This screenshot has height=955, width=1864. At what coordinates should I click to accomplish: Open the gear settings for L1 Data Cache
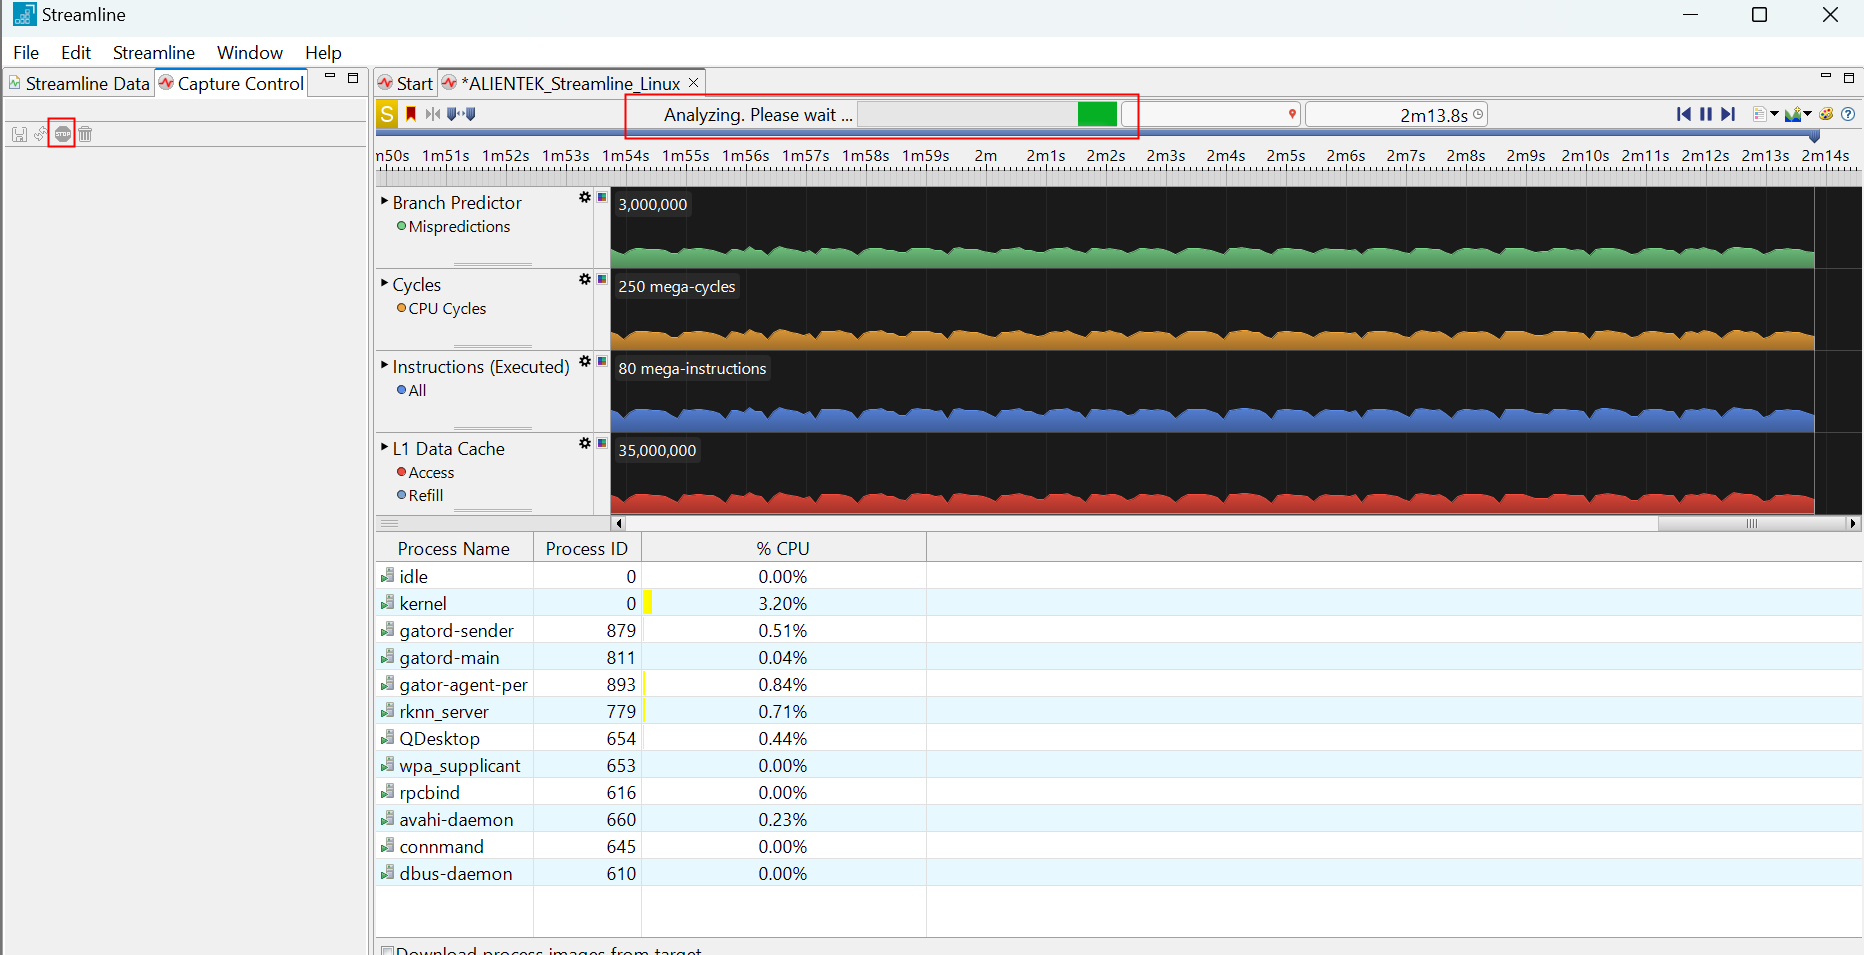coord(585,444)
